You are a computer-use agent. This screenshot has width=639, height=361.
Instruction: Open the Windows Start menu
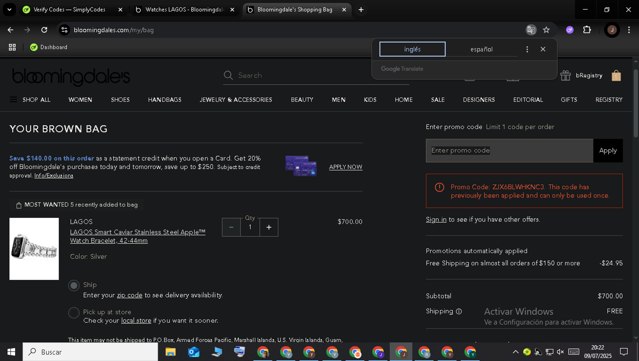(x=11, y=352)
